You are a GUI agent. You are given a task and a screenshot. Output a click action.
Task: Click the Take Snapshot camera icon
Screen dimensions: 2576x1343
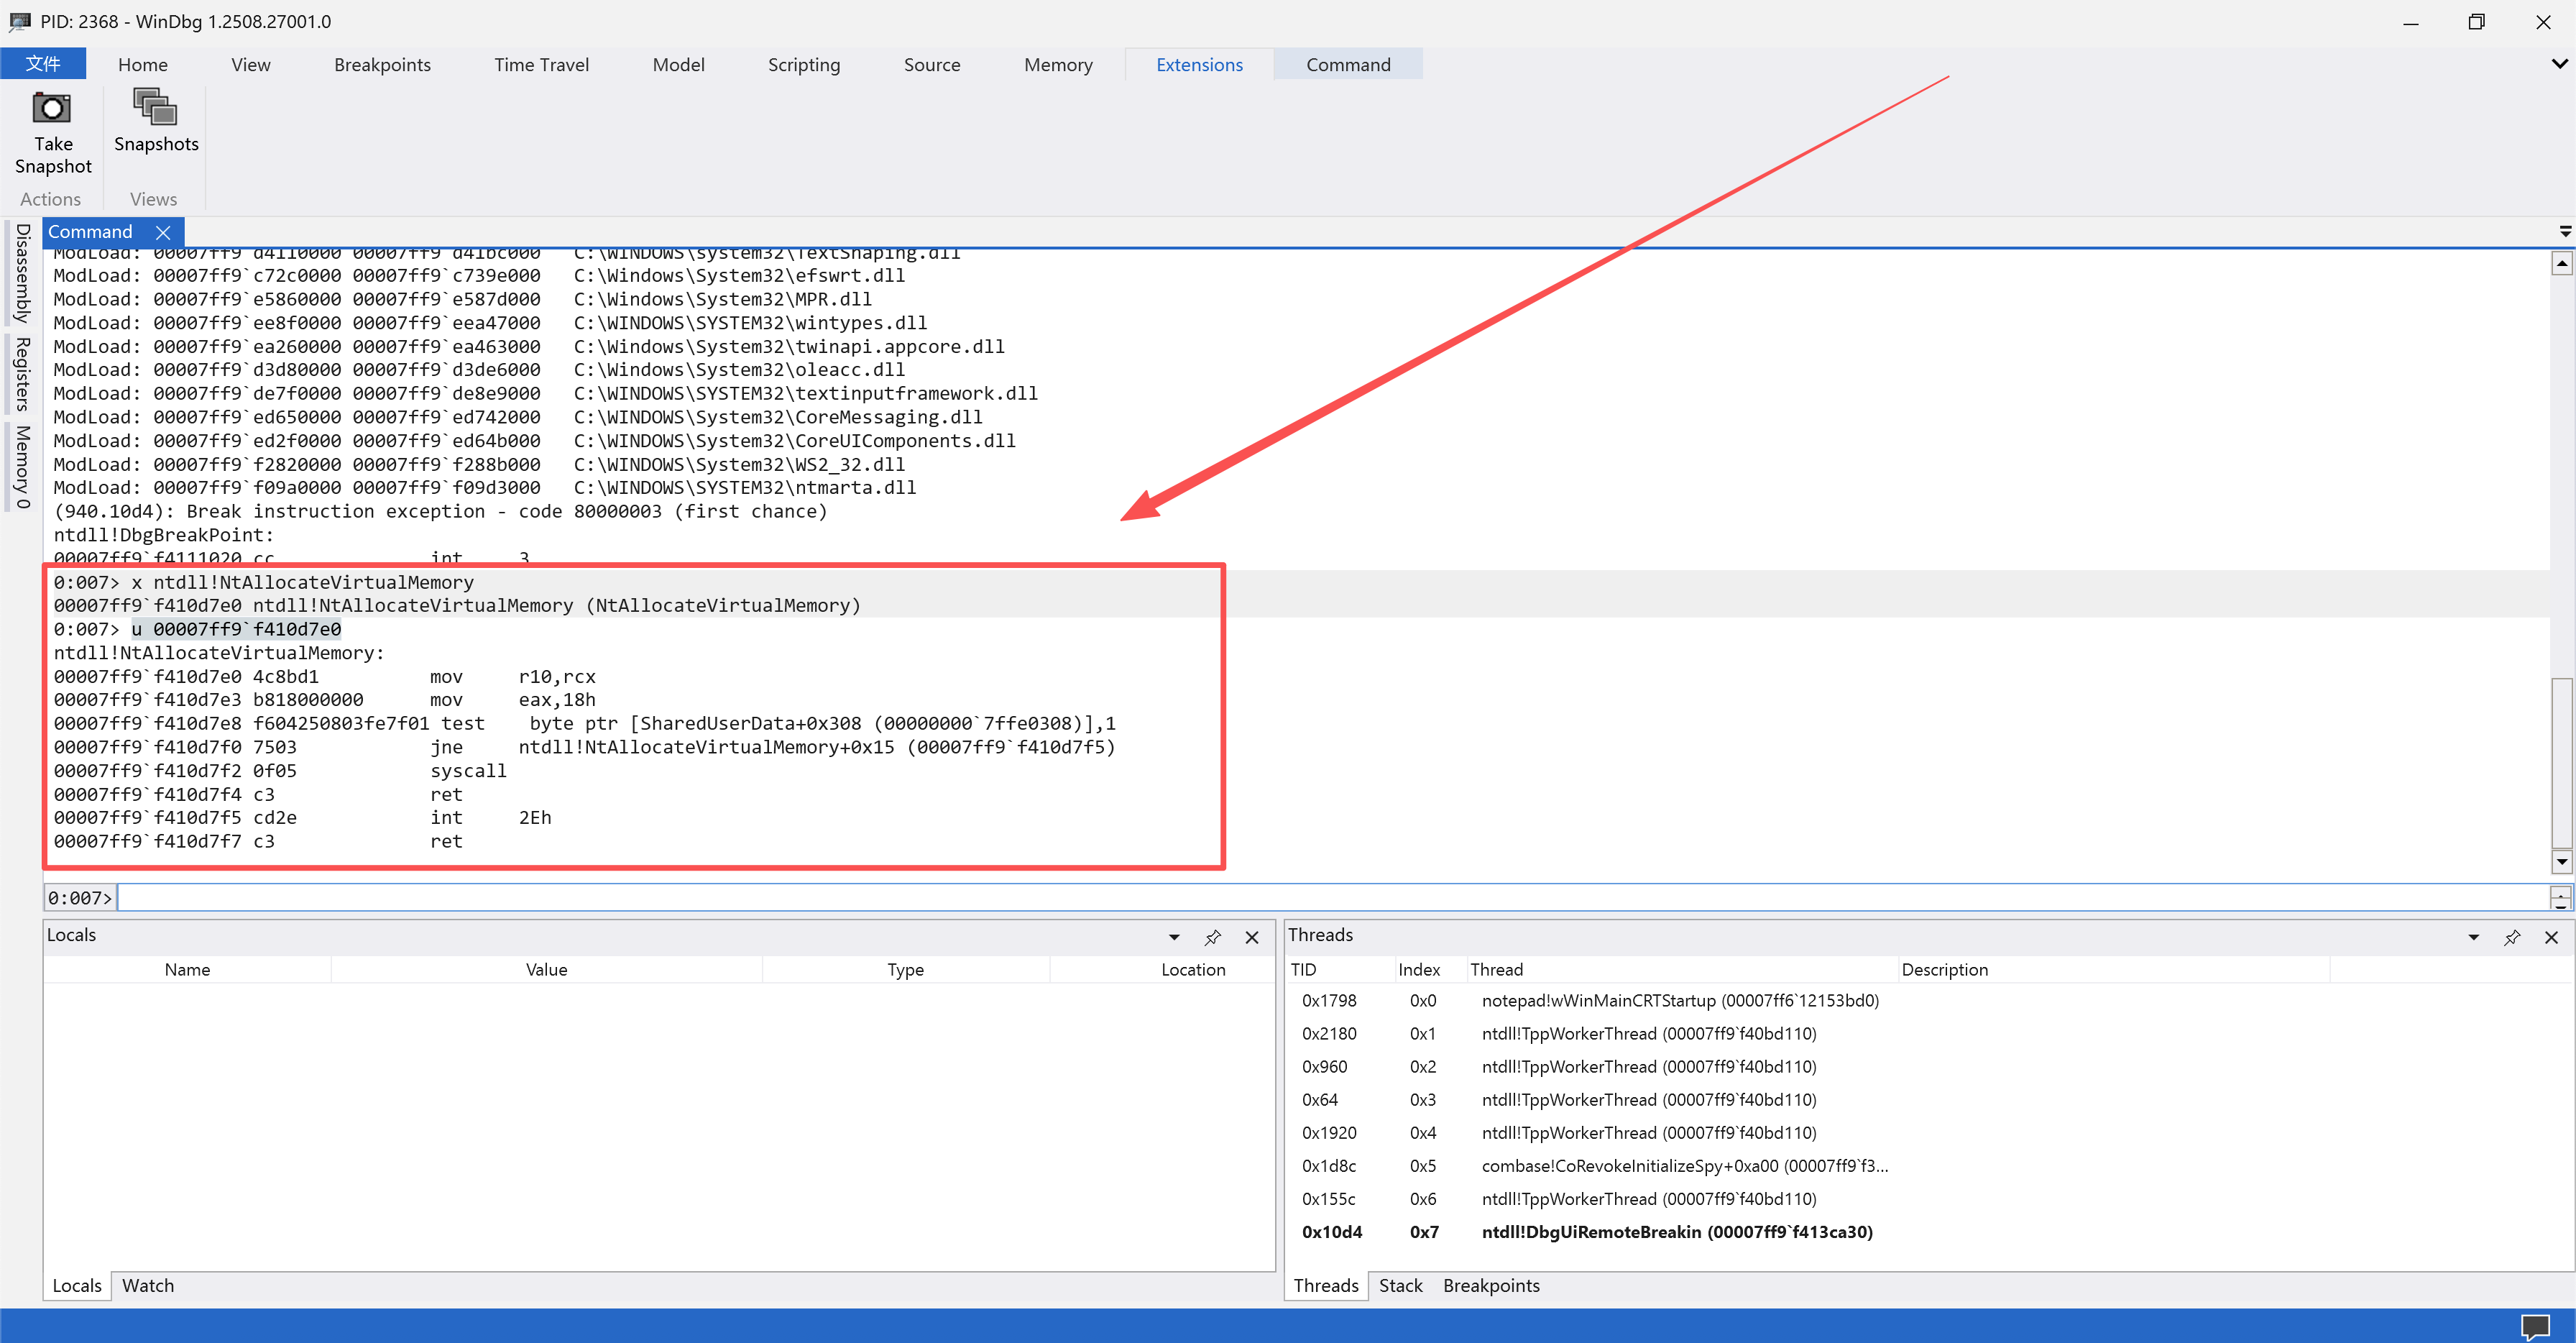52,109
